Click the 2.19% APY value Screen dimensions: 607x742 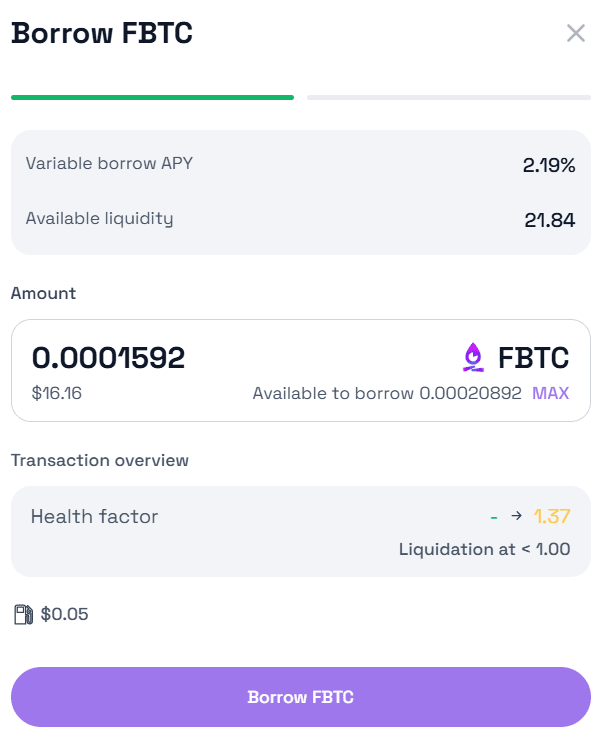coord(549,165)
